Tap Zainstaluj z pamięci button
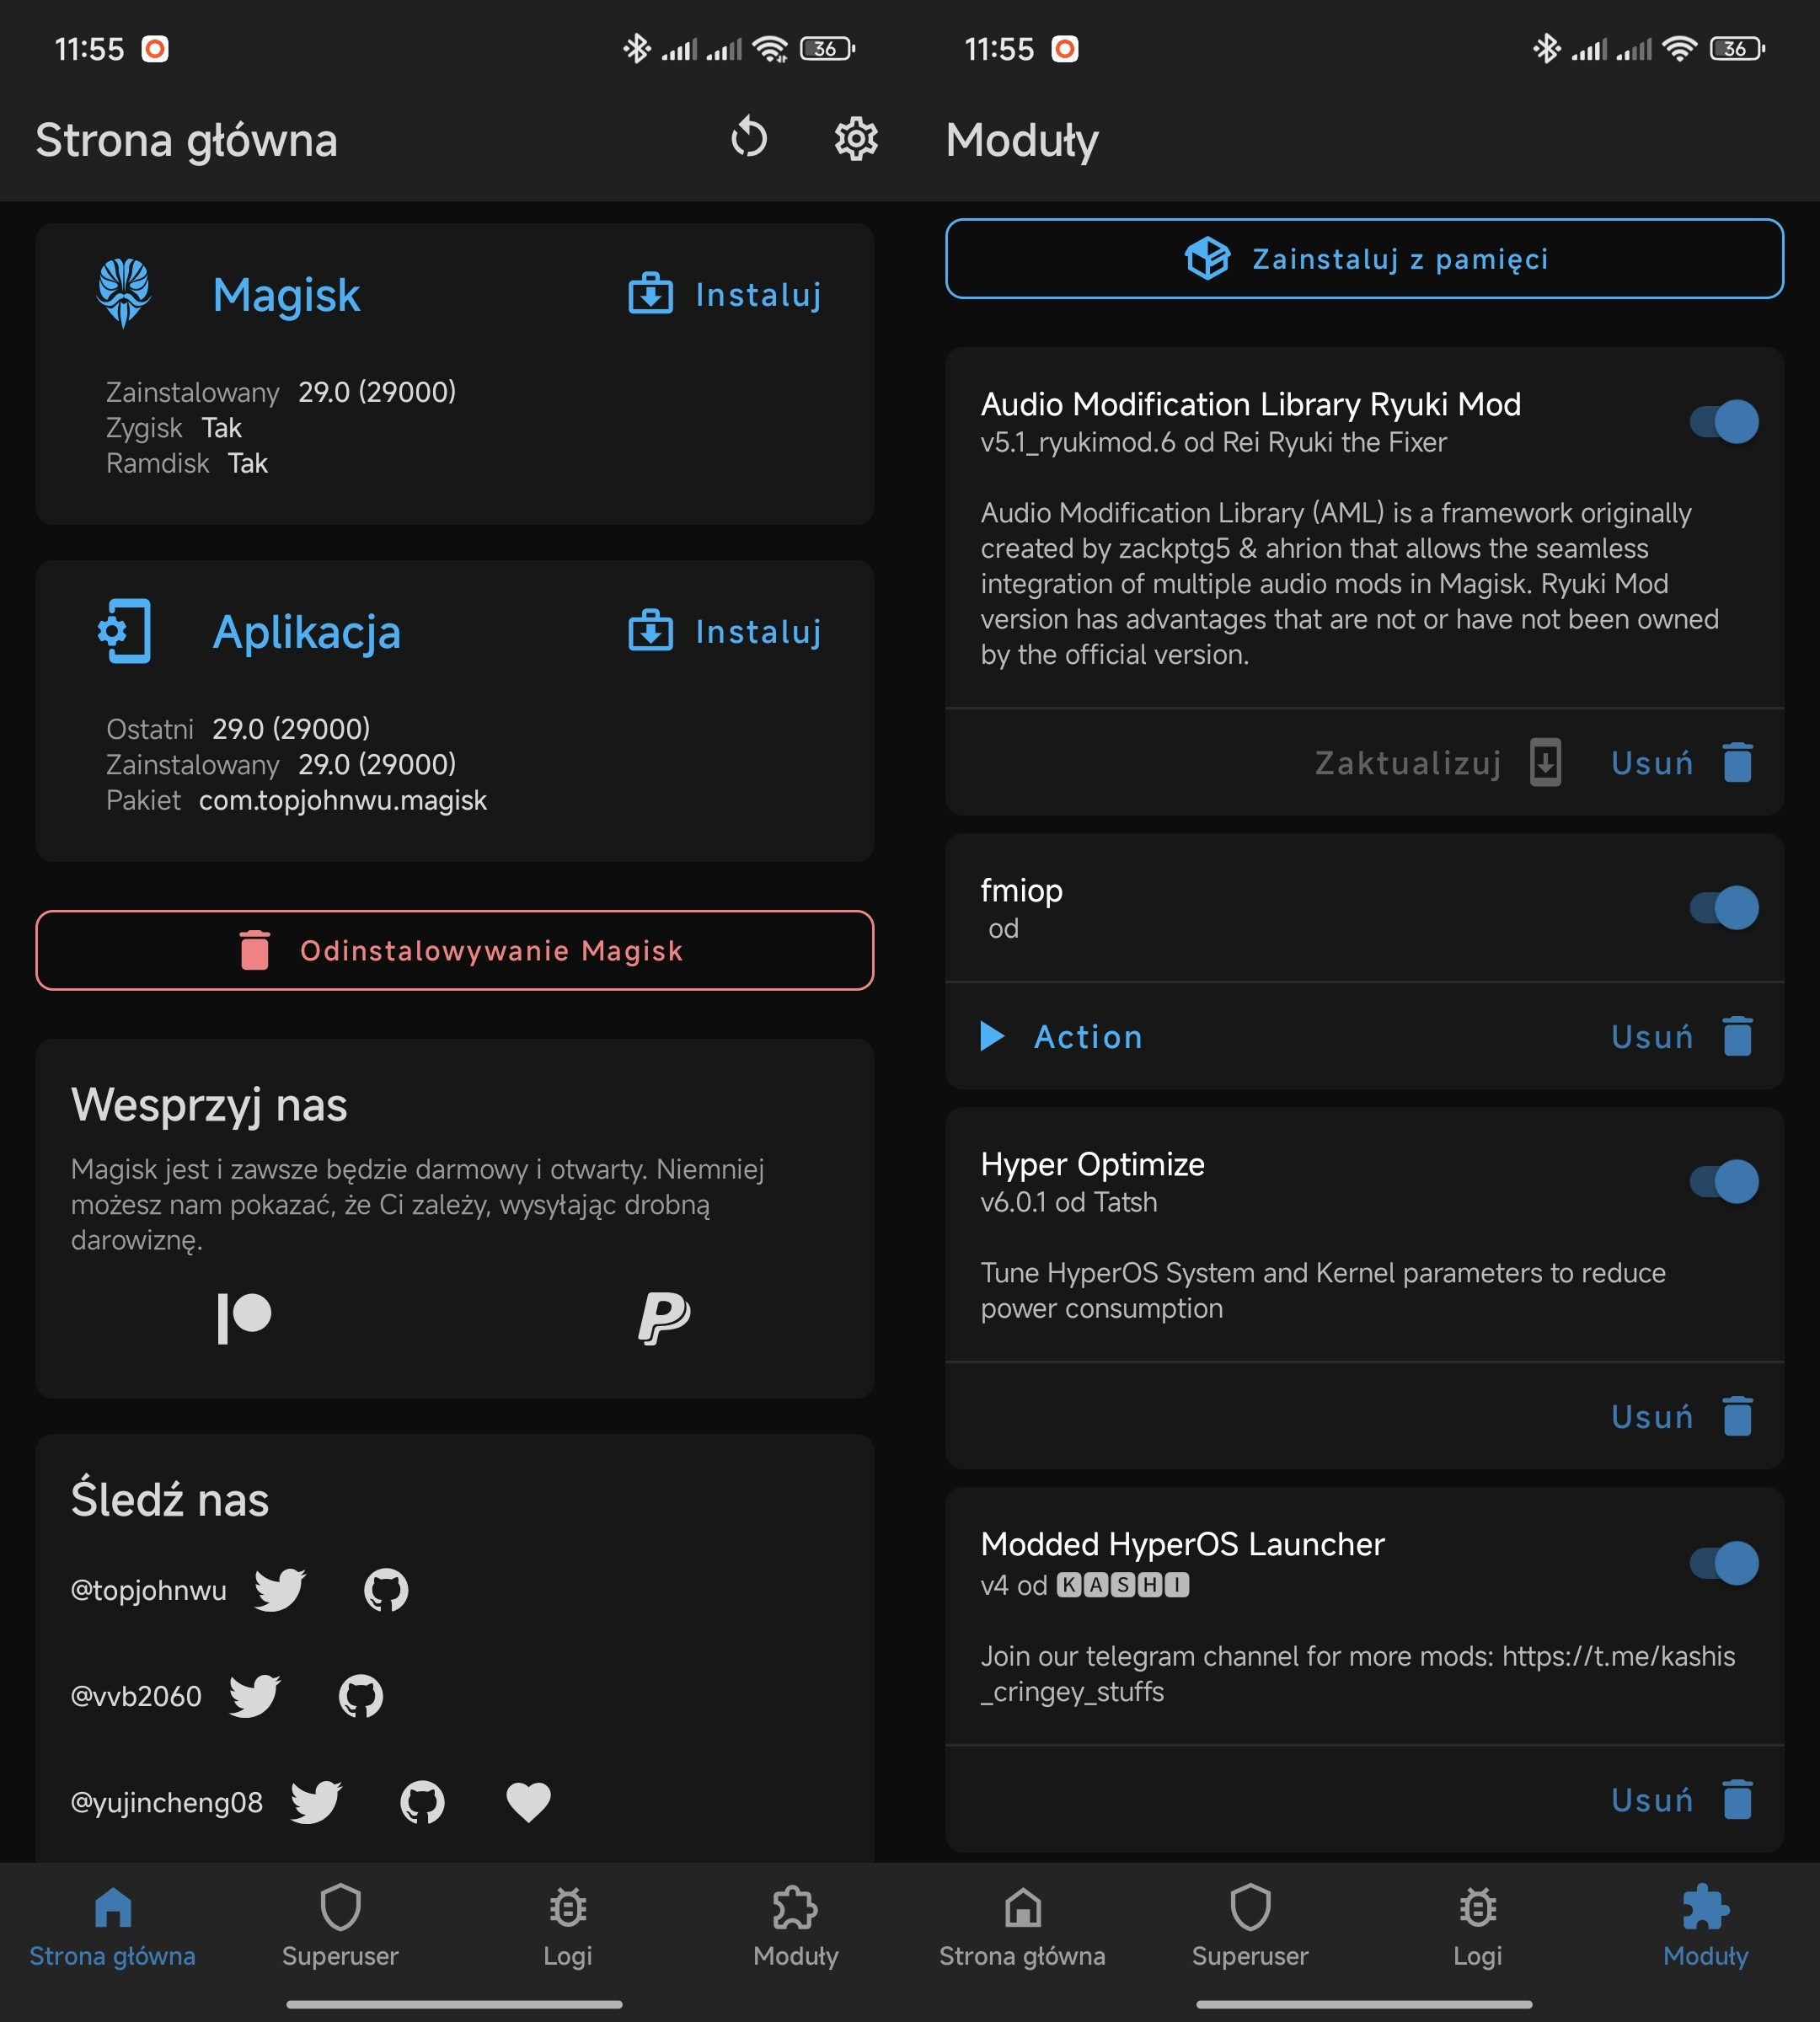 pos(1364,259)
